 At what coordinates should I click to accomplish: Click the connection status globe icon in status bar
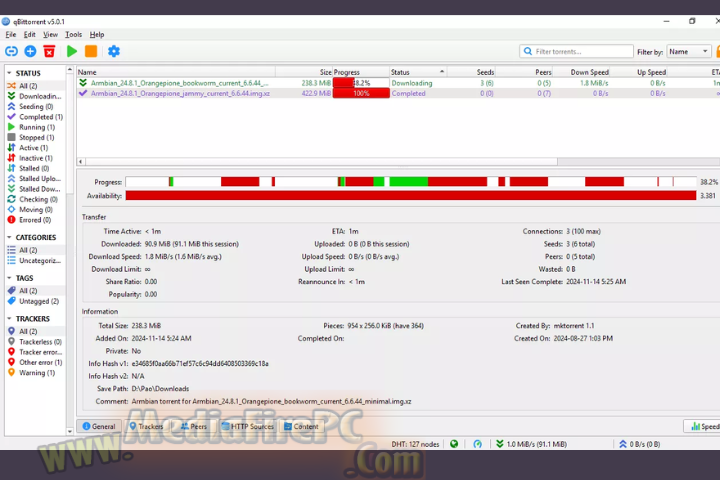[454, 444]
